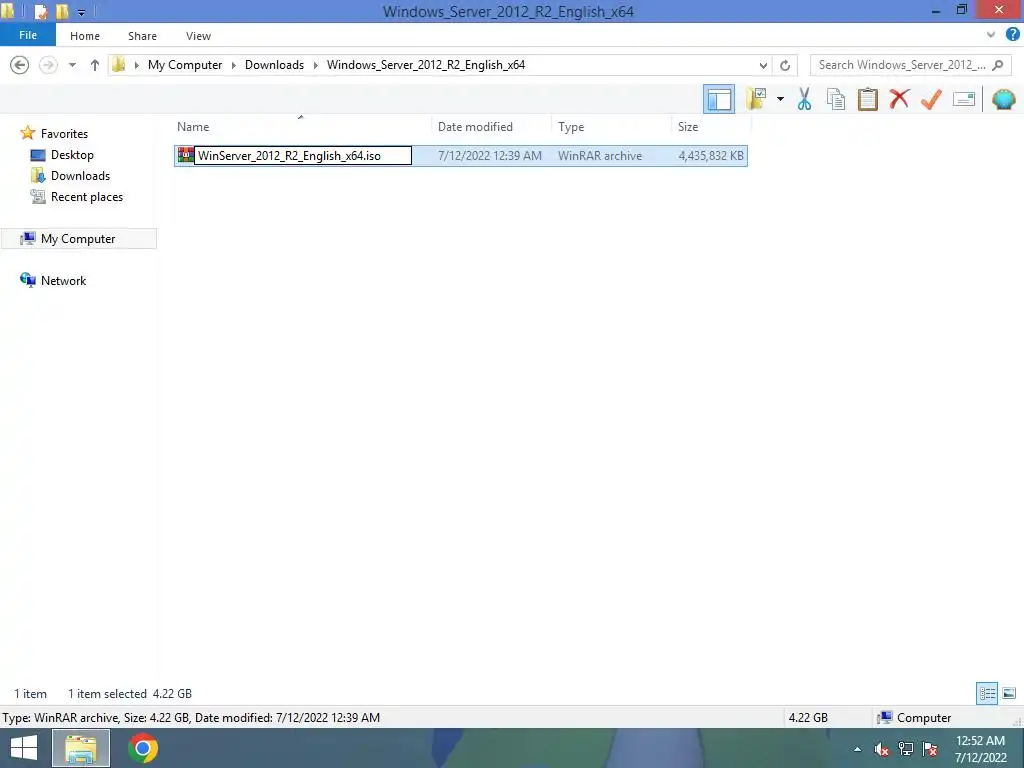The image size is (1024, 768).
Task: Open Recent places in the navigation pane
Action: pos(87,197)
